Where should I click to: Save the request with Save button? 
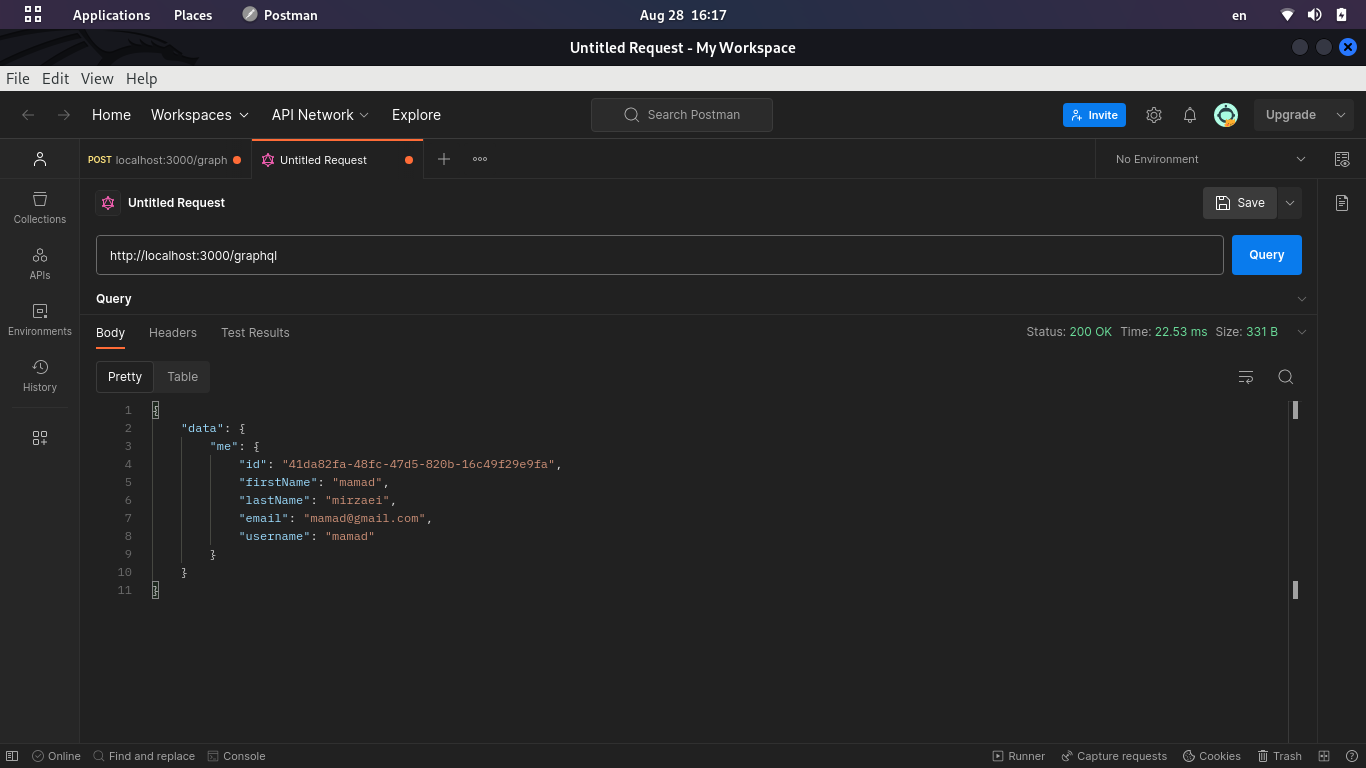click(1240, 203)
